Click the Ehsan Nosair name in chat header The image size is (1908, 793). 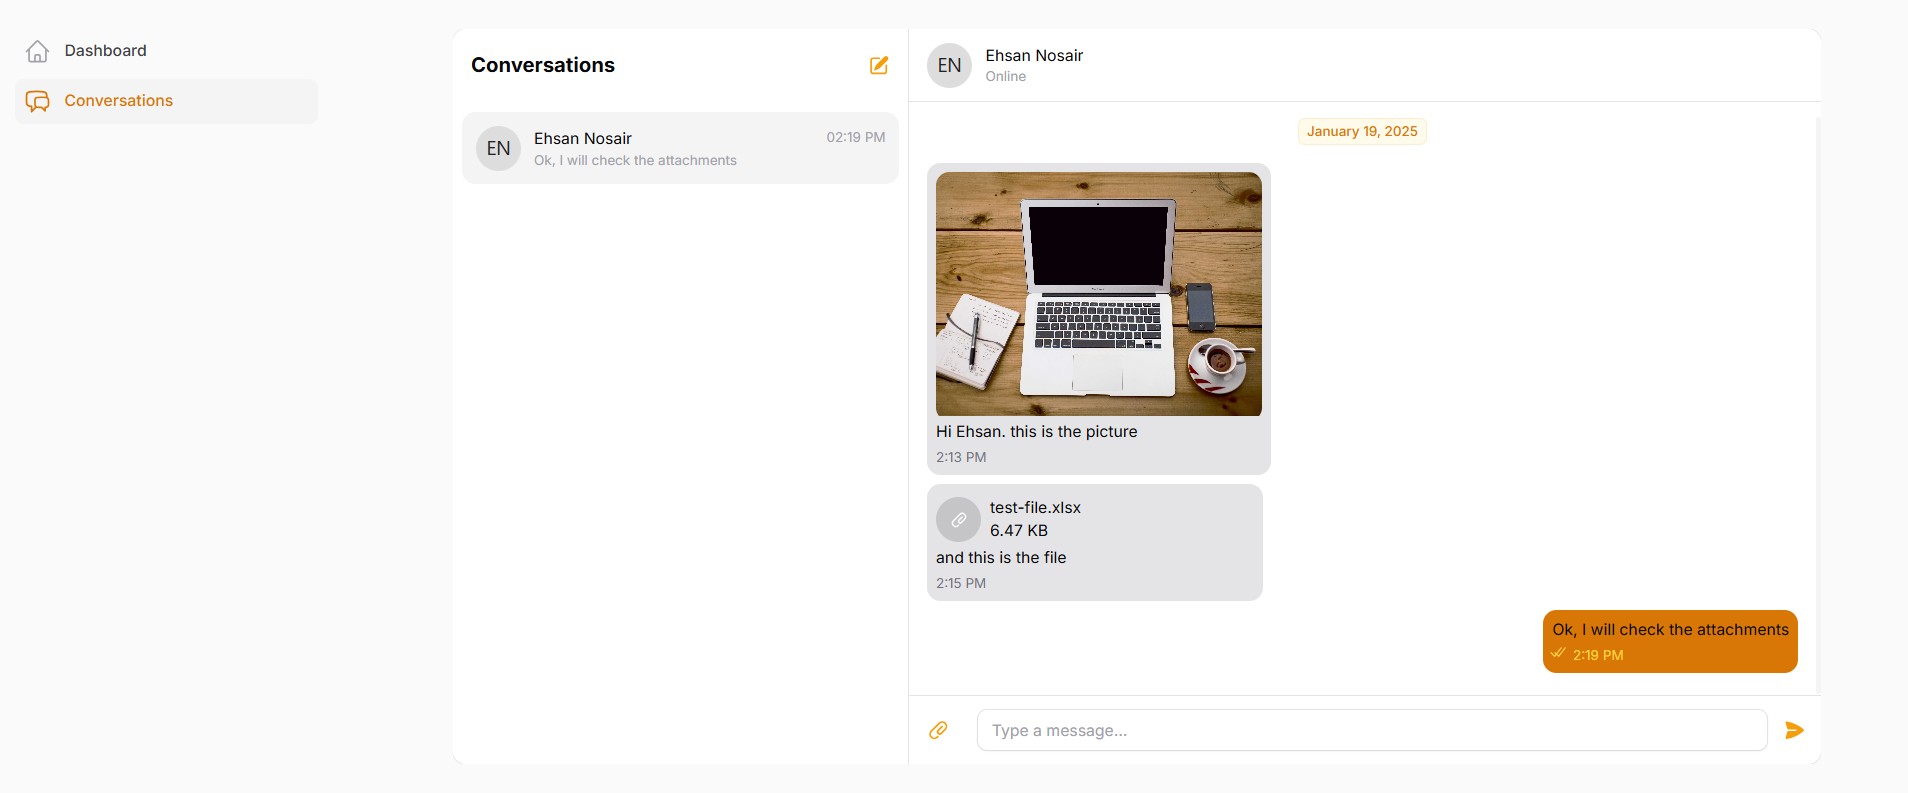point(1034,56)
